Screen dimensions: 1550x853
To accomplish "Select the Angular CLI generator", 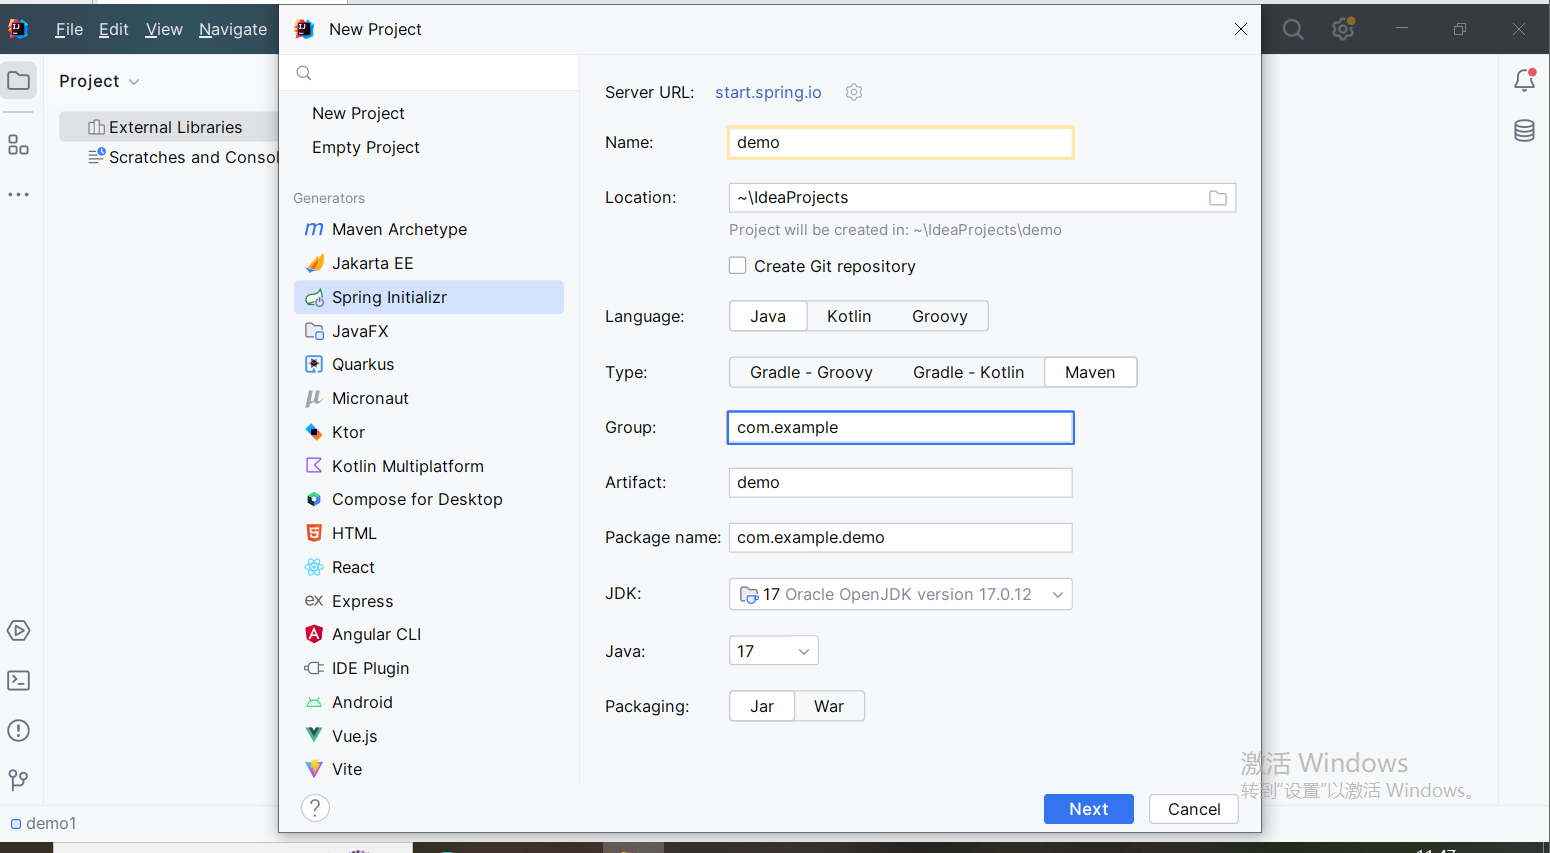I will tap(429, 634).
